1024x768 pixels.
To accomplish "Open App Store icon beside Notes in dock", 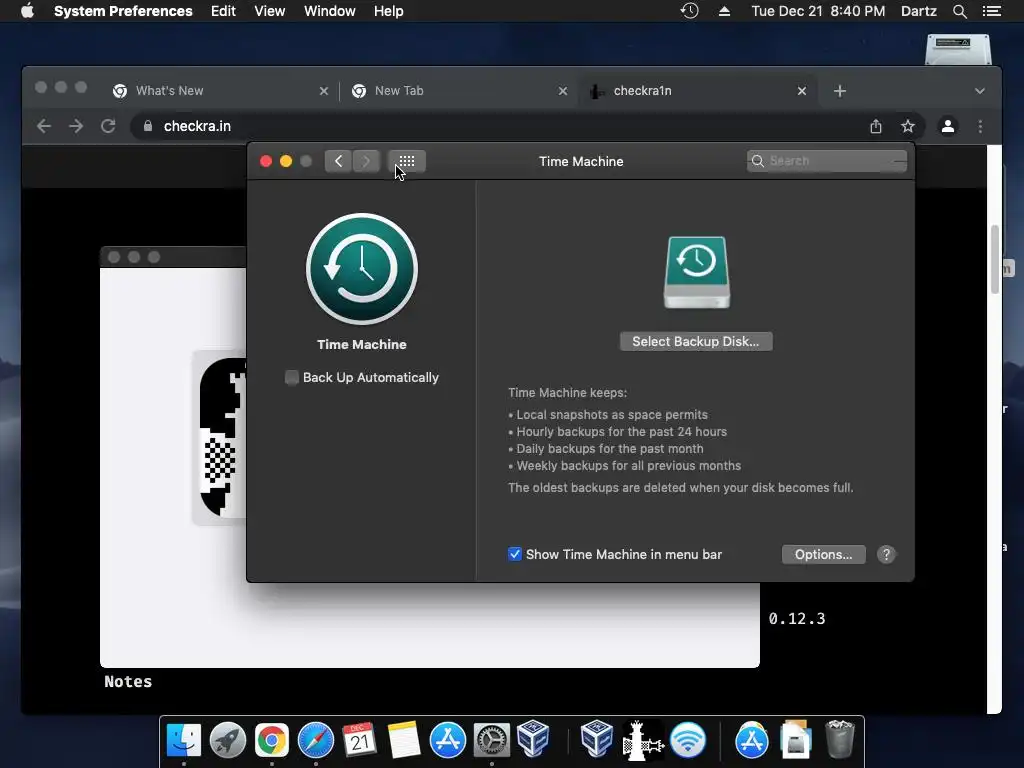I will pos(447,741).
